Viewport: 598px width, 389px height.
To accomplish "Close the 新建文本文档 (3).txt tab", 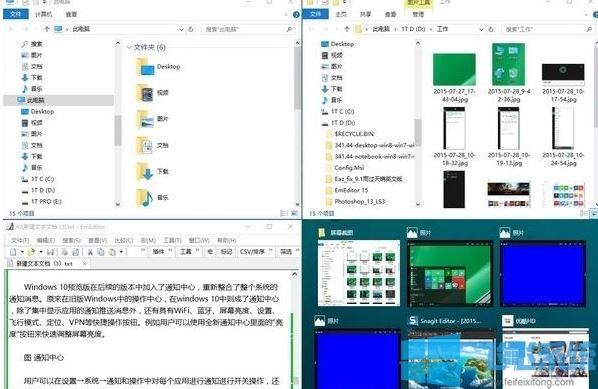I will (x=85, y=264).
